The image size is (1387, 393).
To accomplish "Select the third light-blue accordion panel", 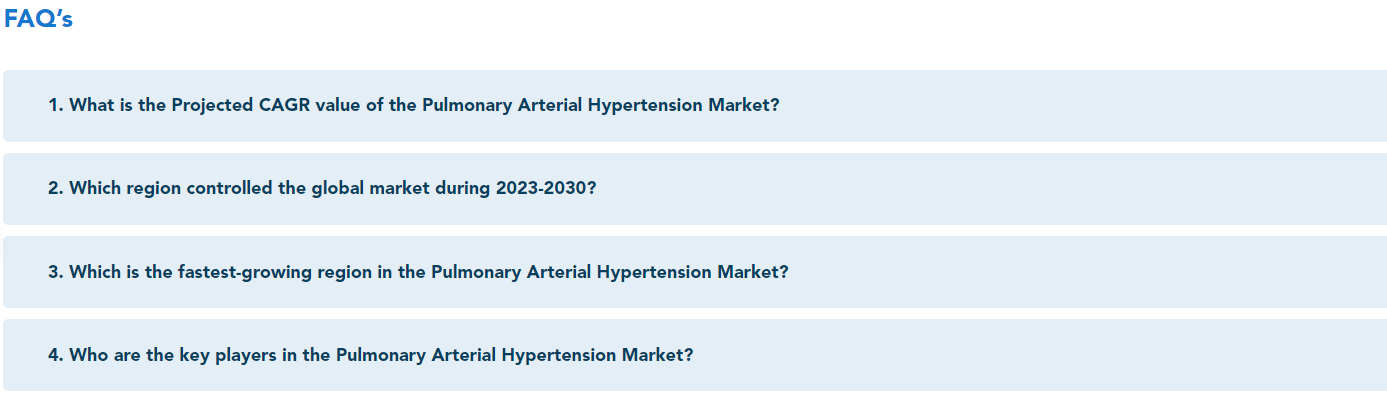I will pos(695,271).
